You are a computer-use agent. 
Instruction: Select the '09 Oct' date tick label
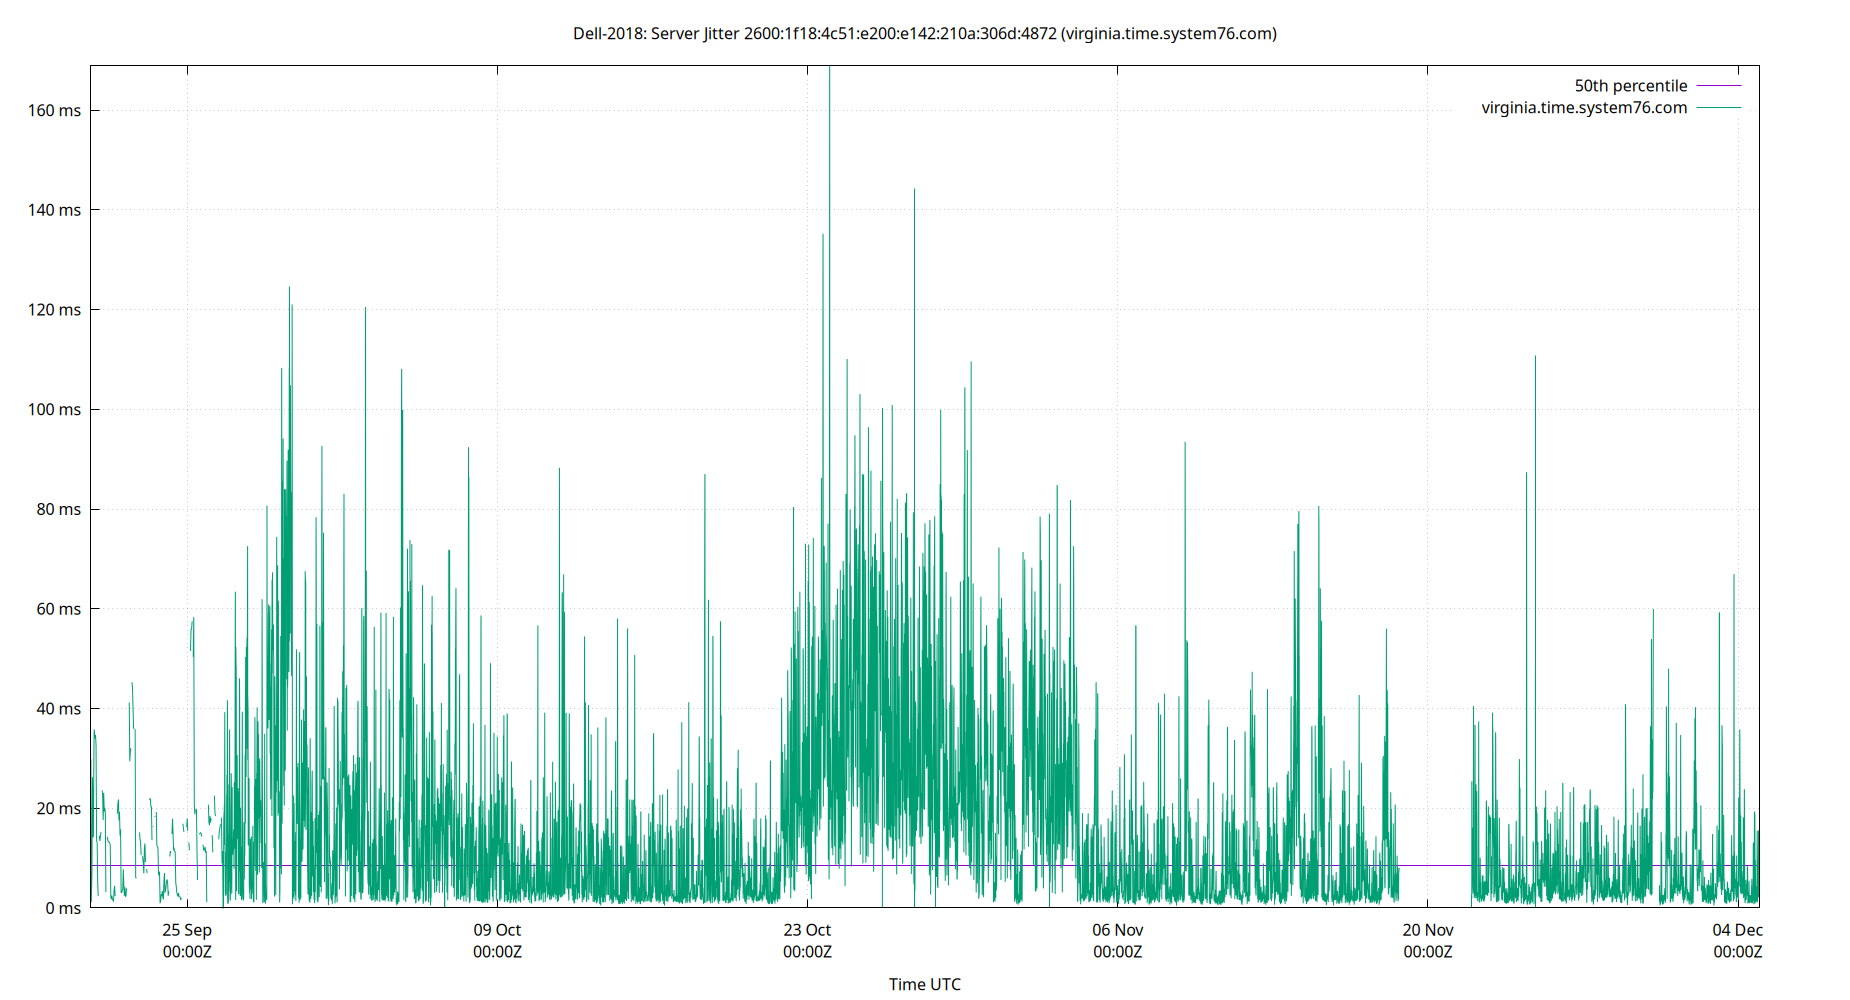tap(496, 930)
